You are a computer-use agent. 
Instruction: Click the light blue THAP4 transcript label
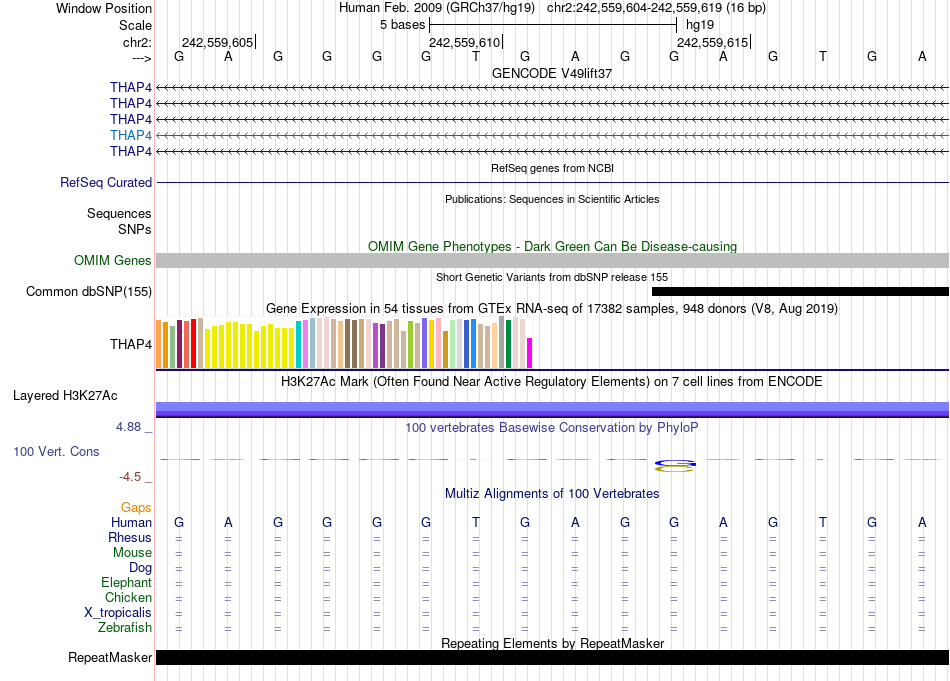pyautogui.click(x=131, y=135)
